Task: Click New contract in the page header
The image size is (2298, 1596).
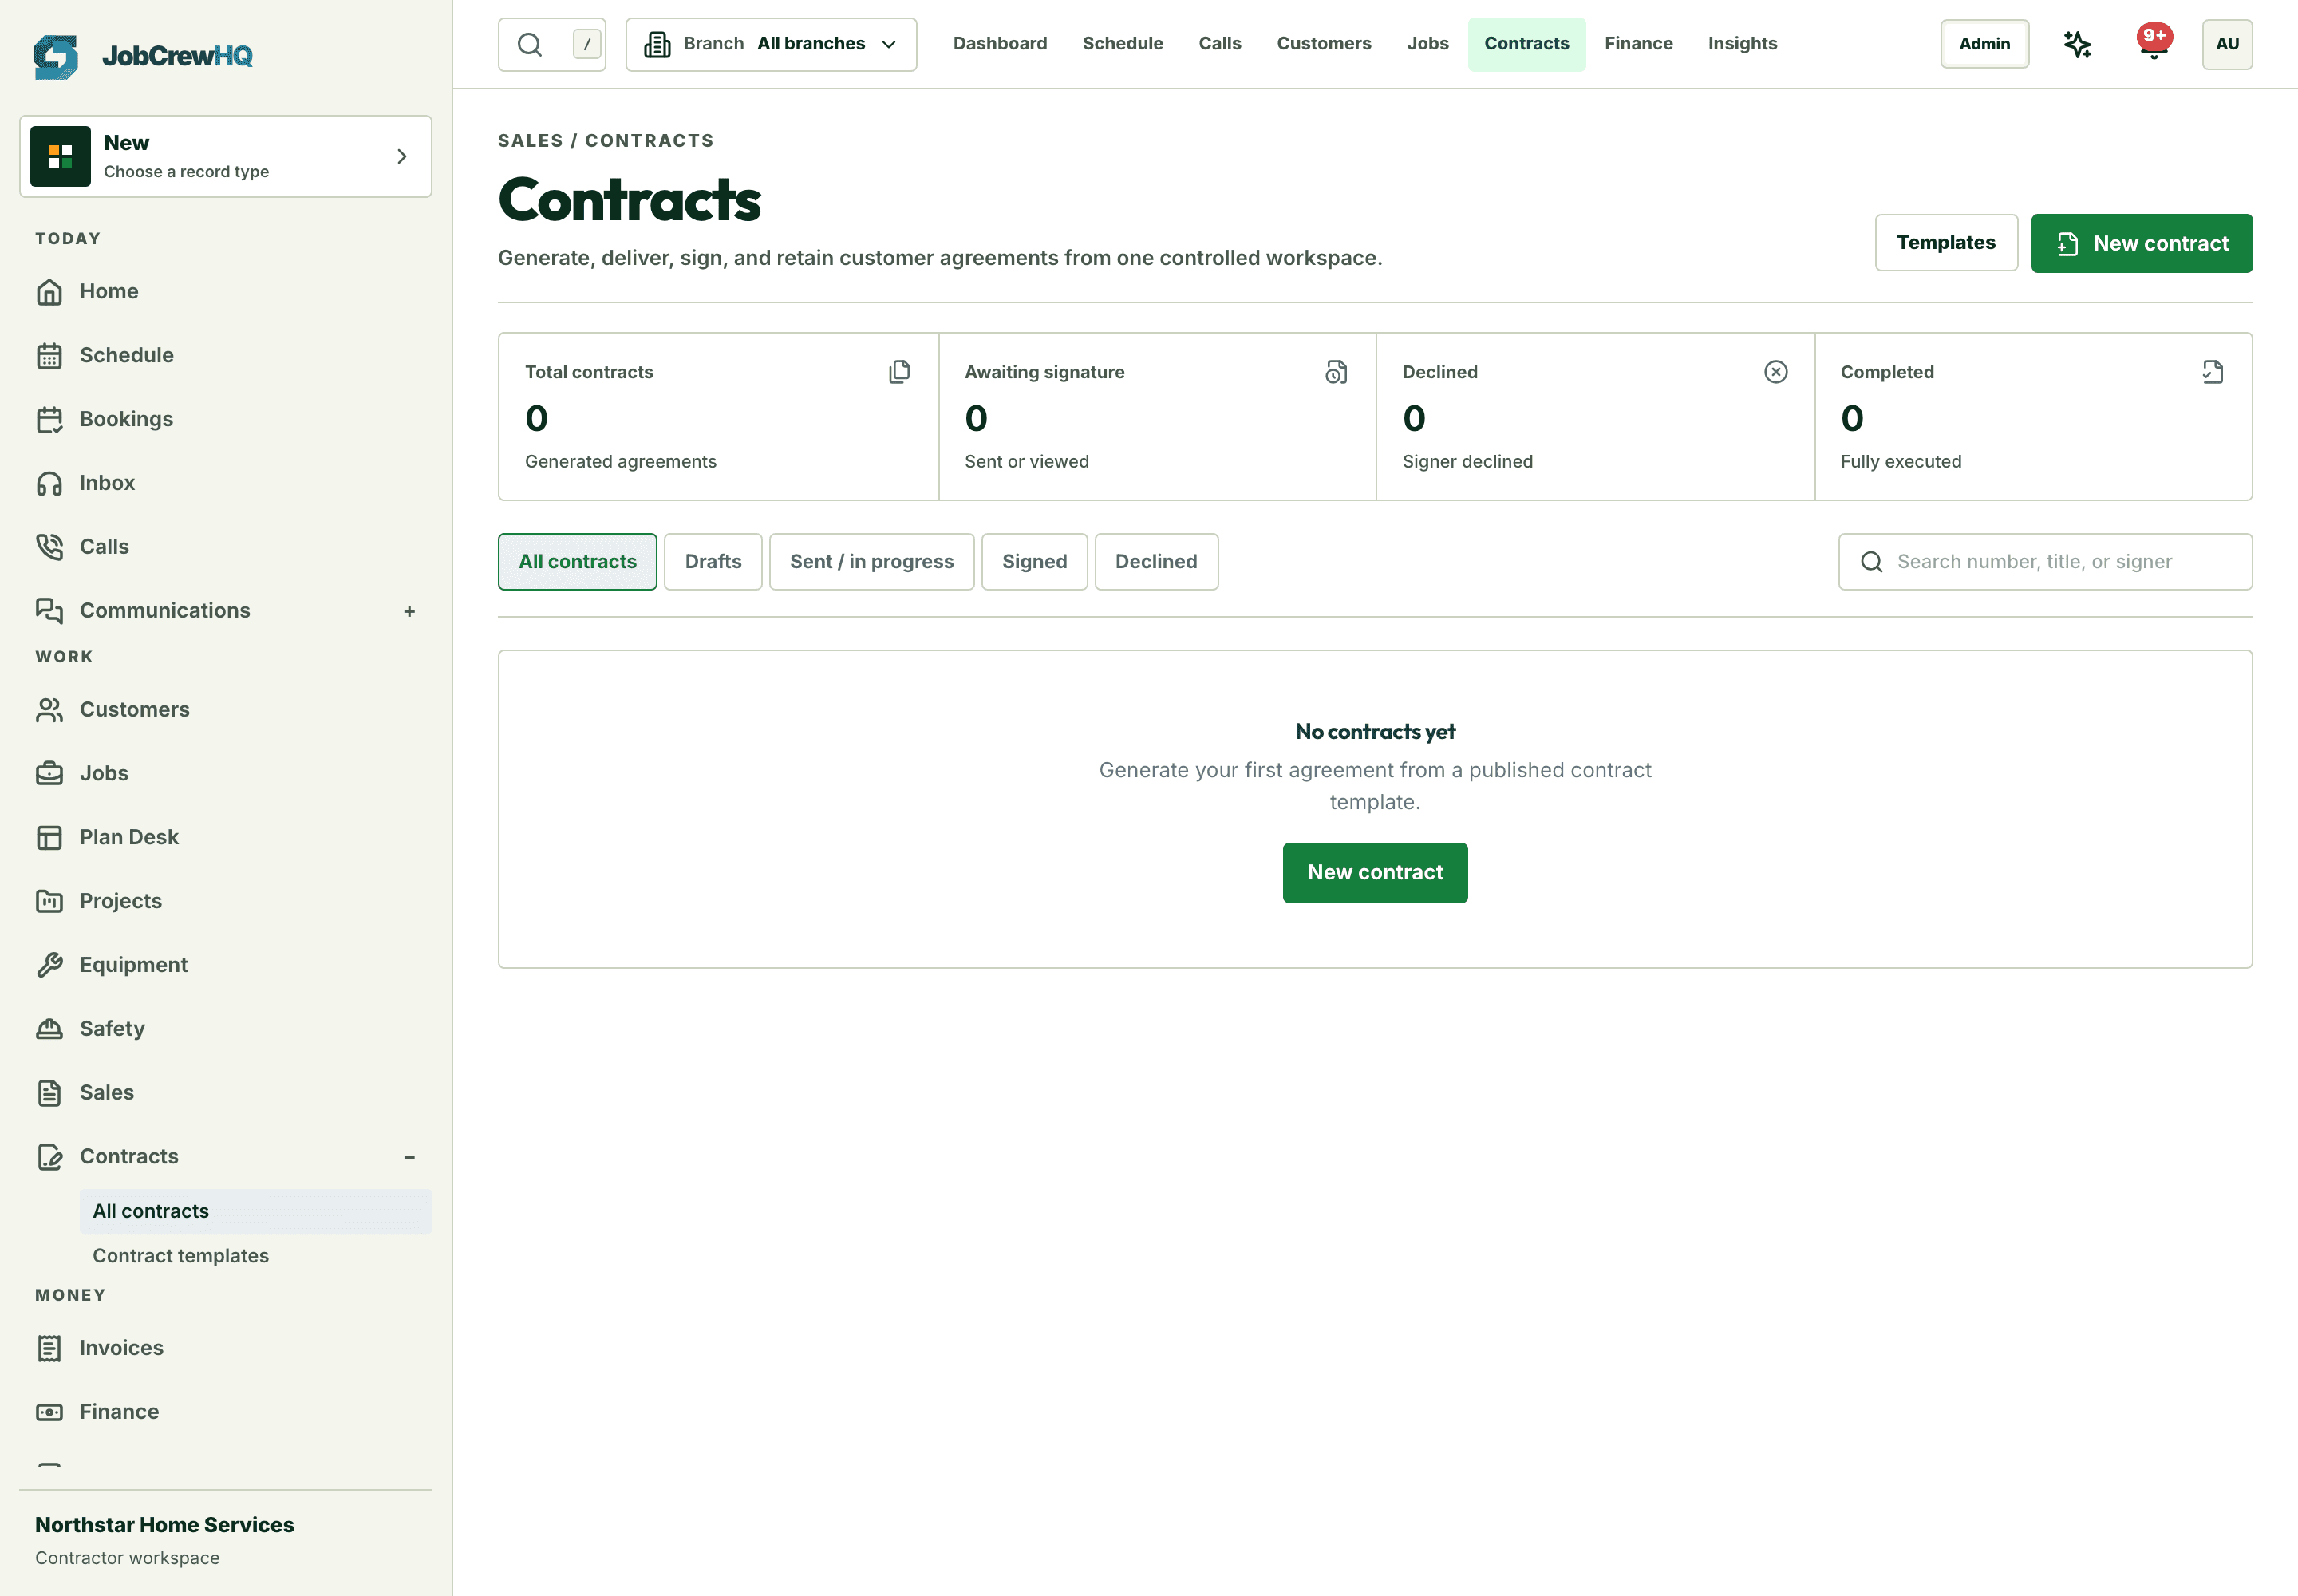Action: point(2141,243)
